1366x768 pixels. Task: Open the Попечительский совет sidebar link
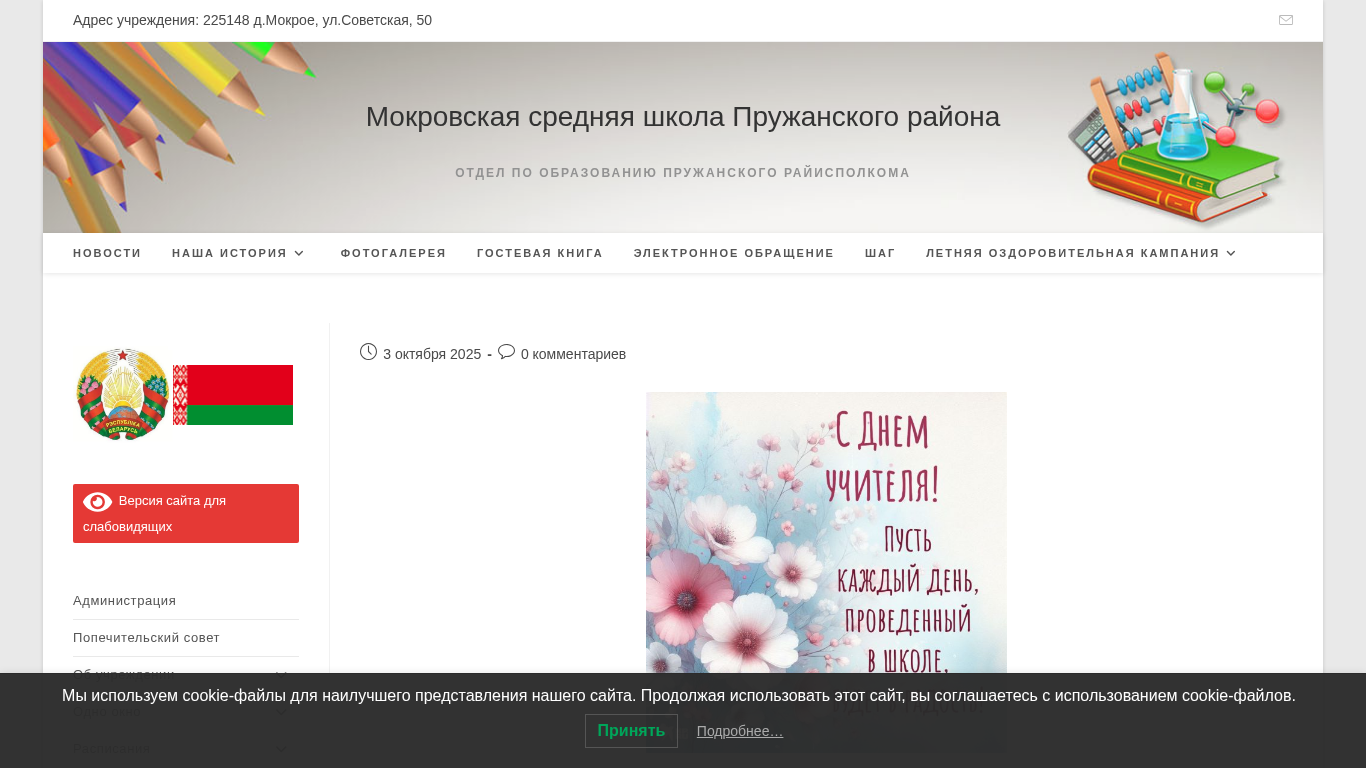[146, 638]
